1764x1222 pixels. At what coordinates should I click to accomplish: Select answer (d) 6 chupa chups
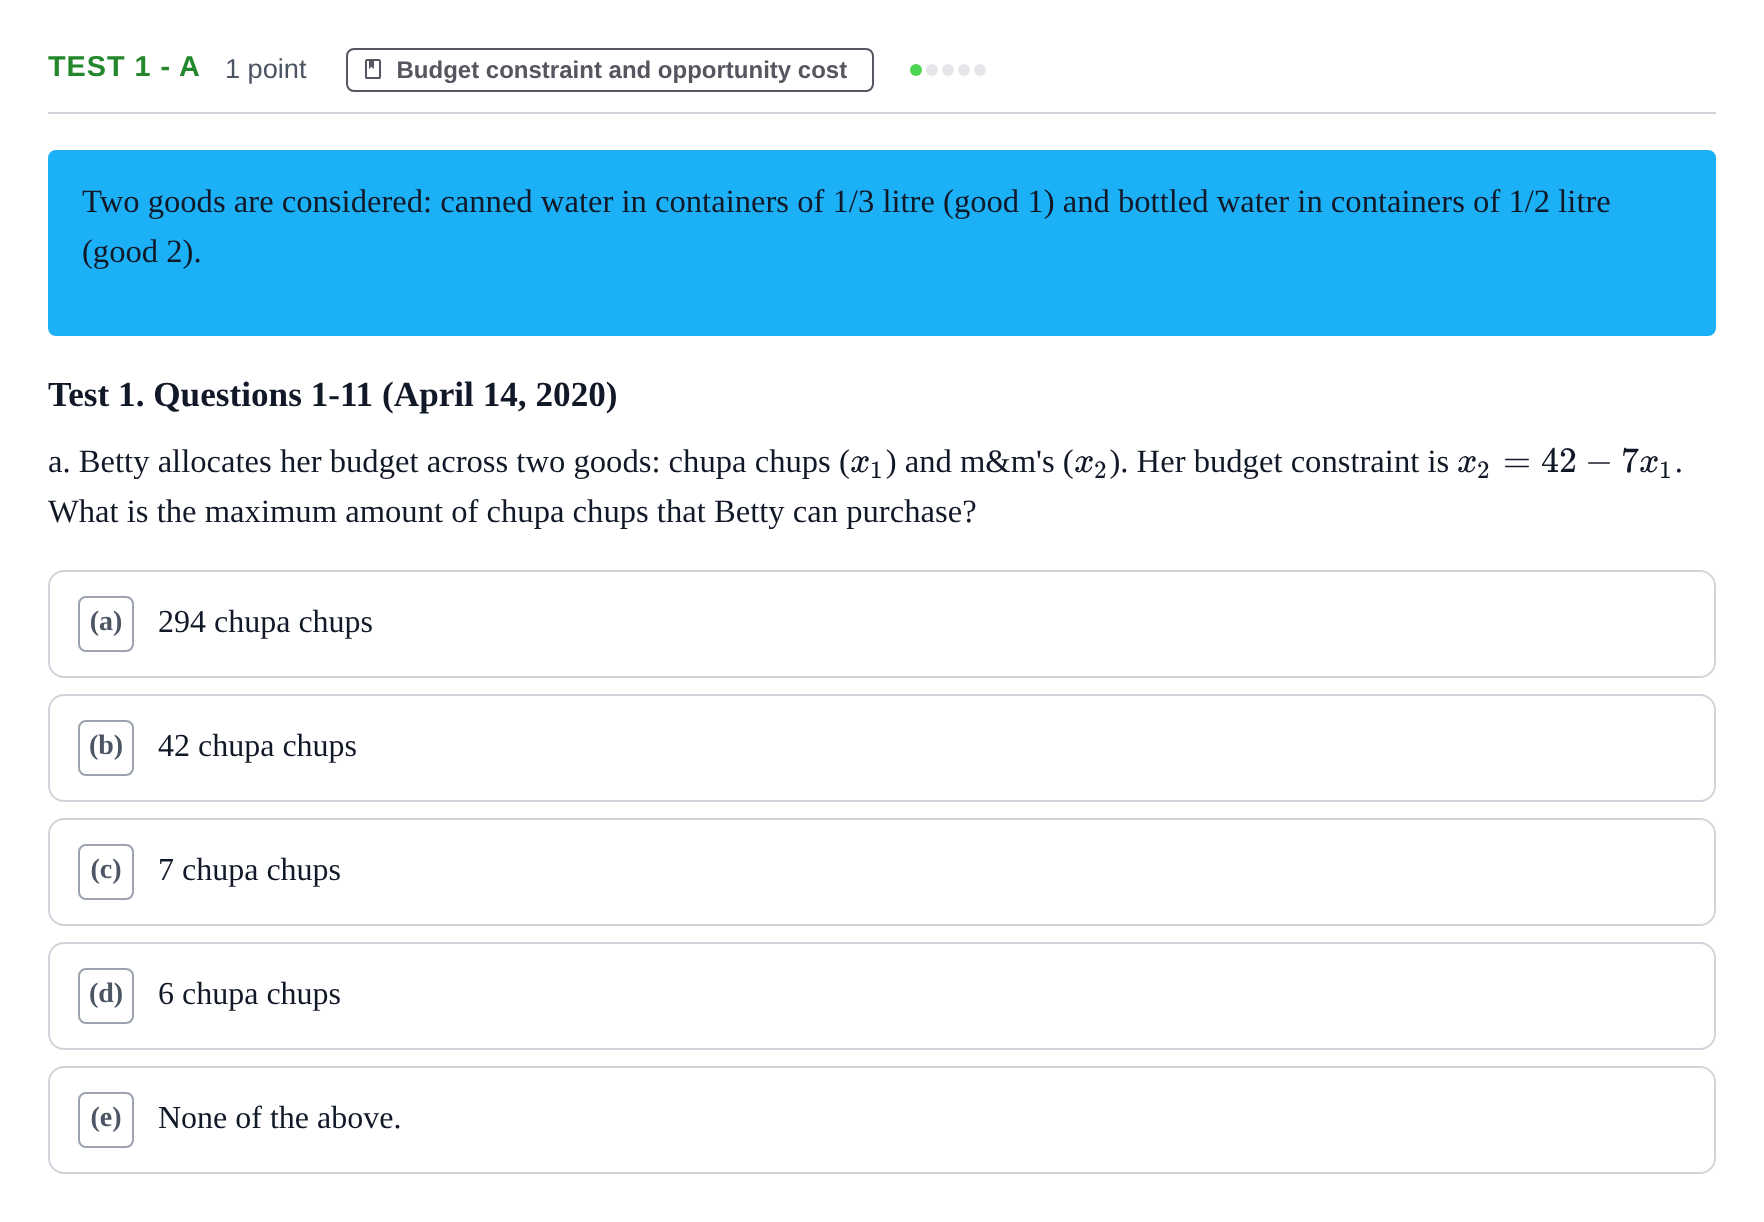[881, 996]
